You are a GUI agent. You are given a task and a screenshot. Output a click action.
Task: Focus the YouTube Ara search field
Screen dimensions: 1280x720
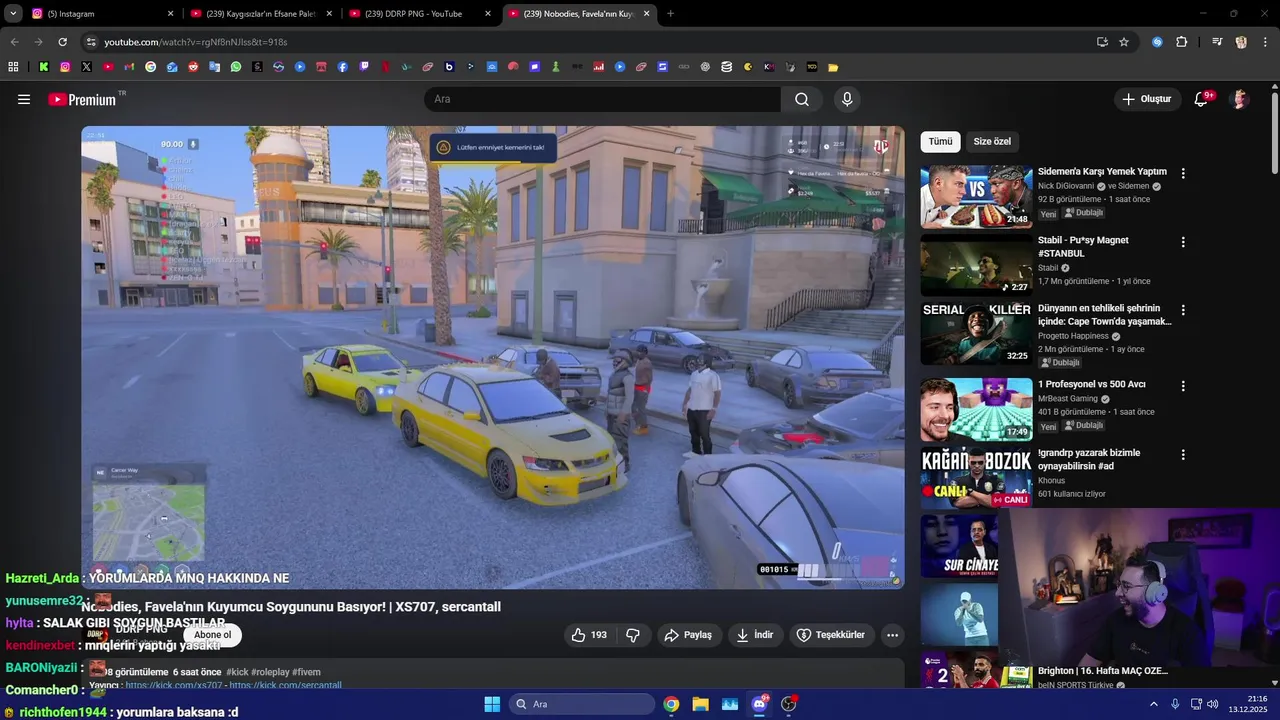click(x=602, y=99)
